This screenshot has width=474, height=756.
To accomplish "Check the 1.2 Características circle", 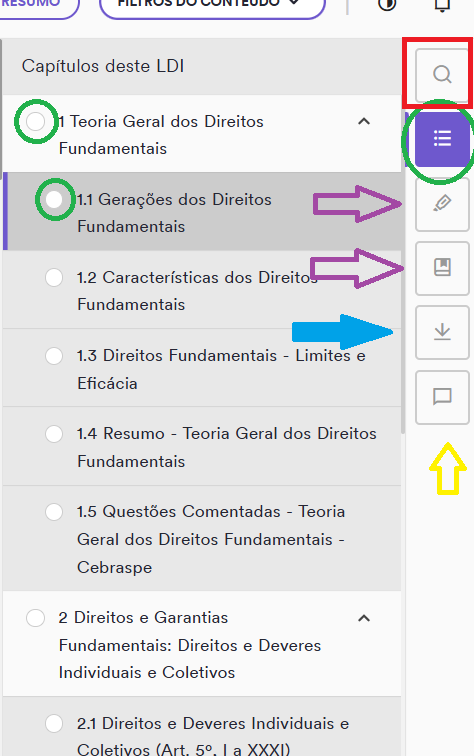I will (x=54, y=277).
